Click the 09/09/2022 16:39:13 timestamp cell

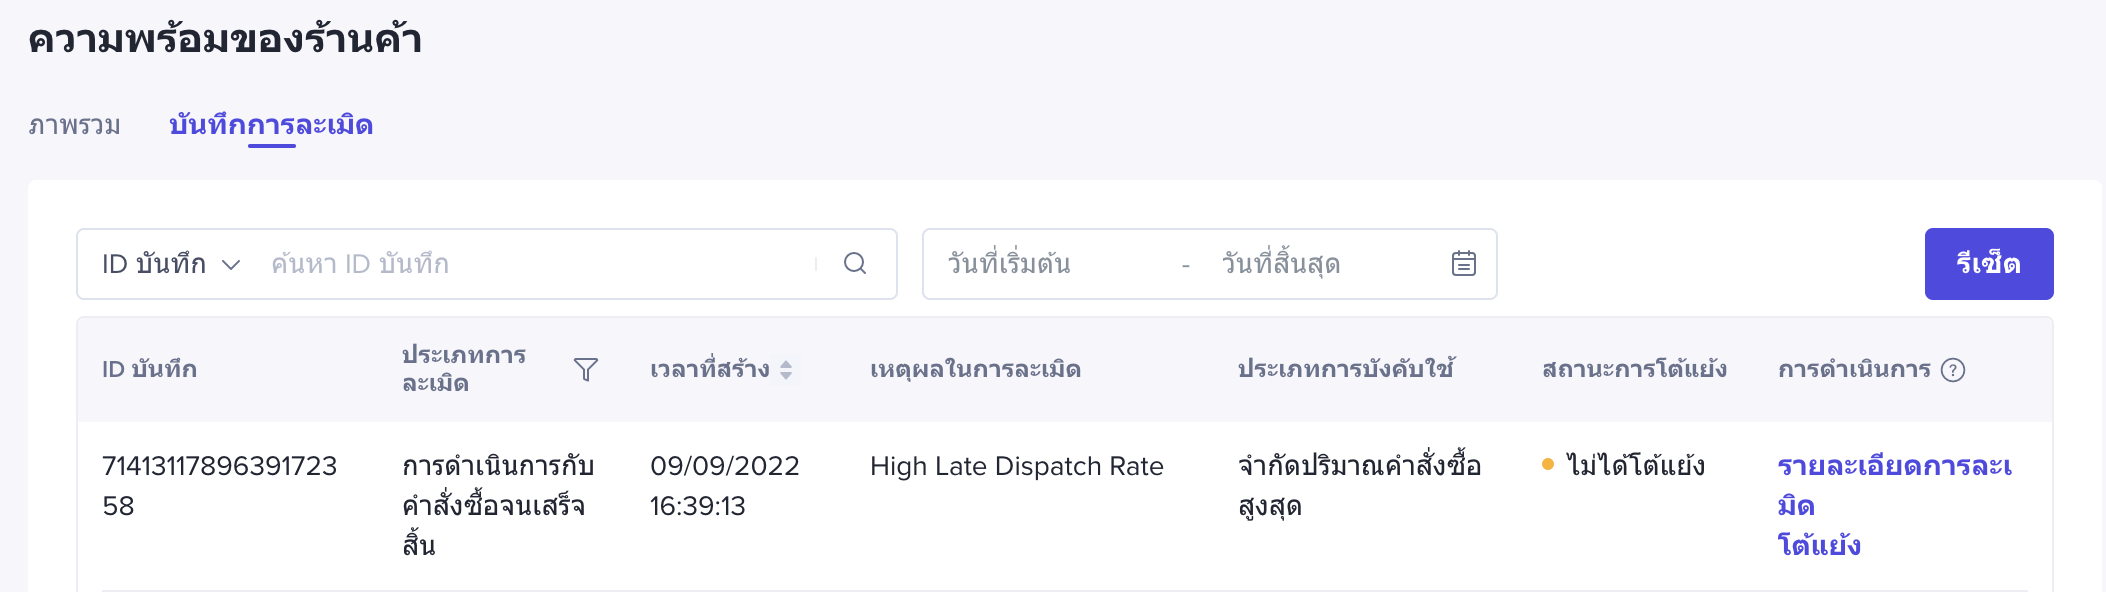724,485
